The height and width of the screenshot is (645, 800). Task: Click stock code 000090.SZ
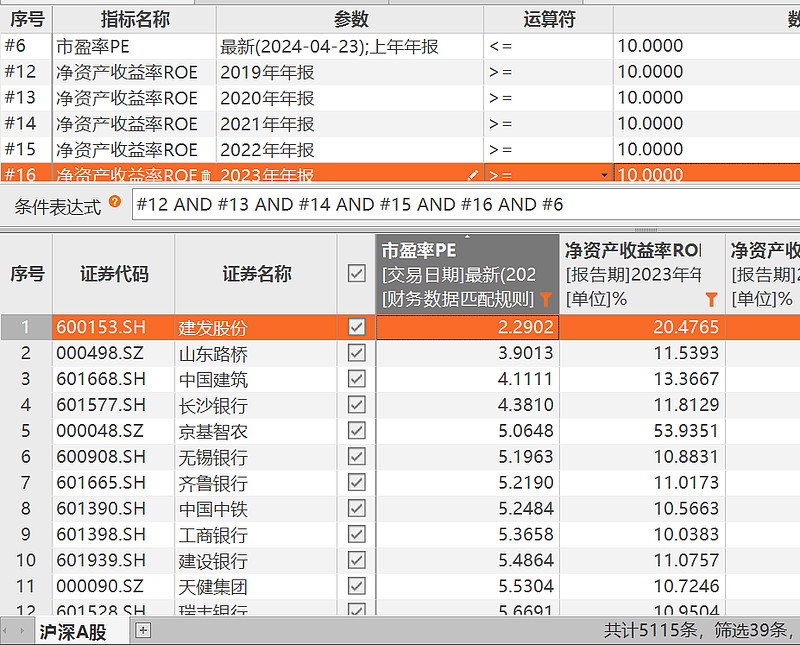coord(100,586)
